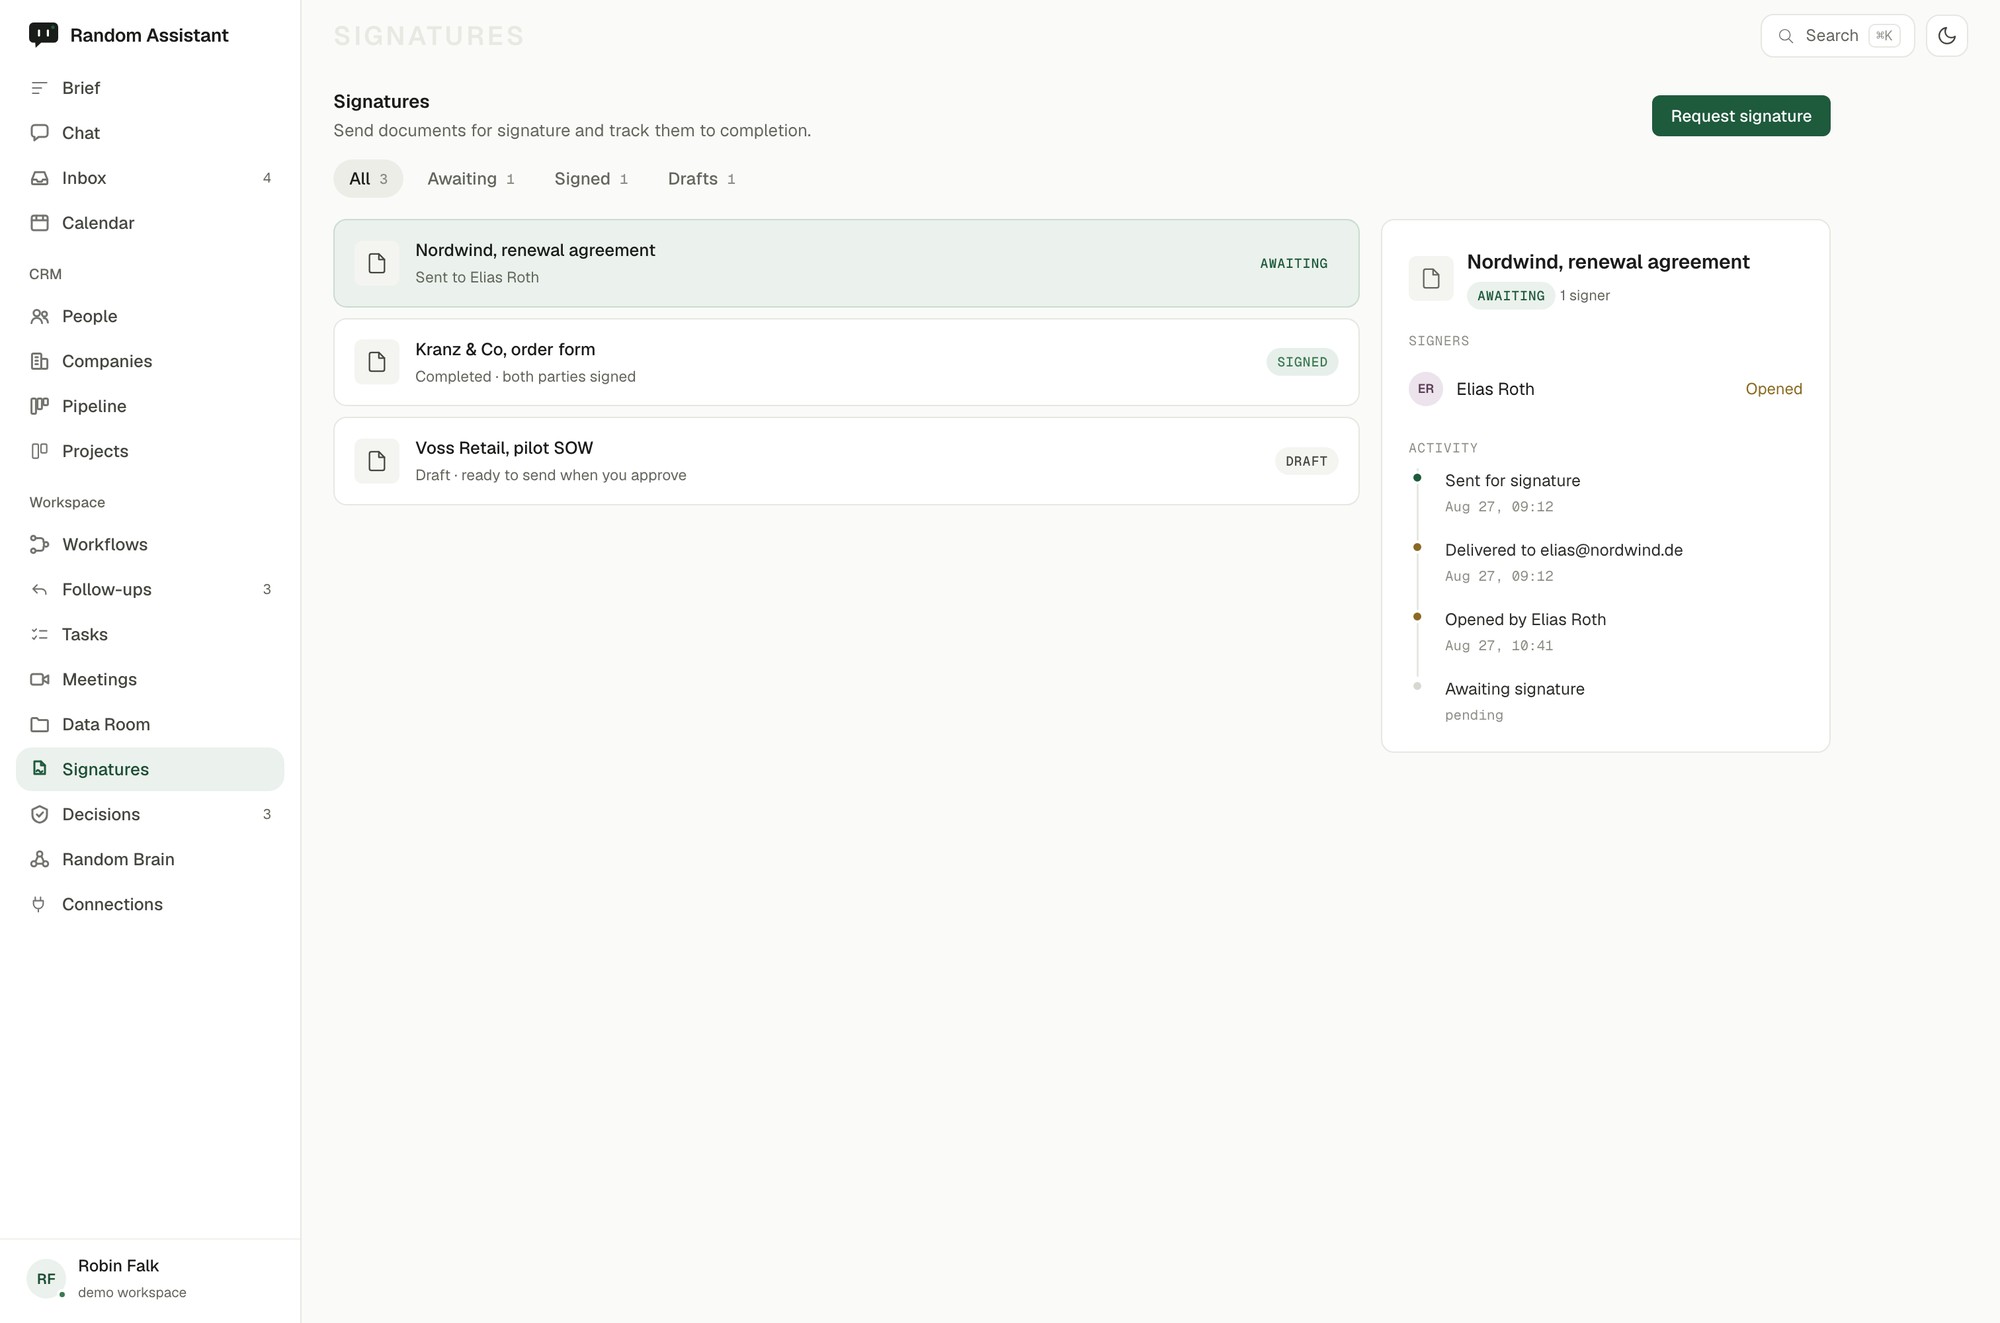This screenshot has width=2000, height=1323.
Task: Open the Voss Retail pilot SOW draft
Action: 846,461
